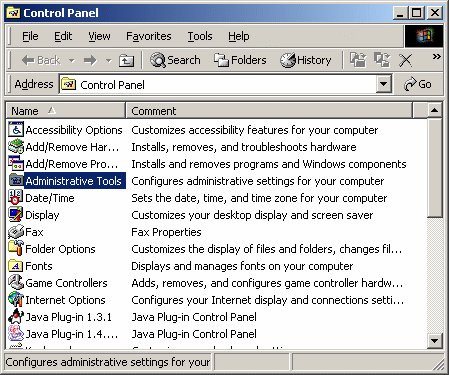Viewport: 449px width, 375px height.
Task: Click the vertical scrollbar down arrow
Action: tap(434, 341)
